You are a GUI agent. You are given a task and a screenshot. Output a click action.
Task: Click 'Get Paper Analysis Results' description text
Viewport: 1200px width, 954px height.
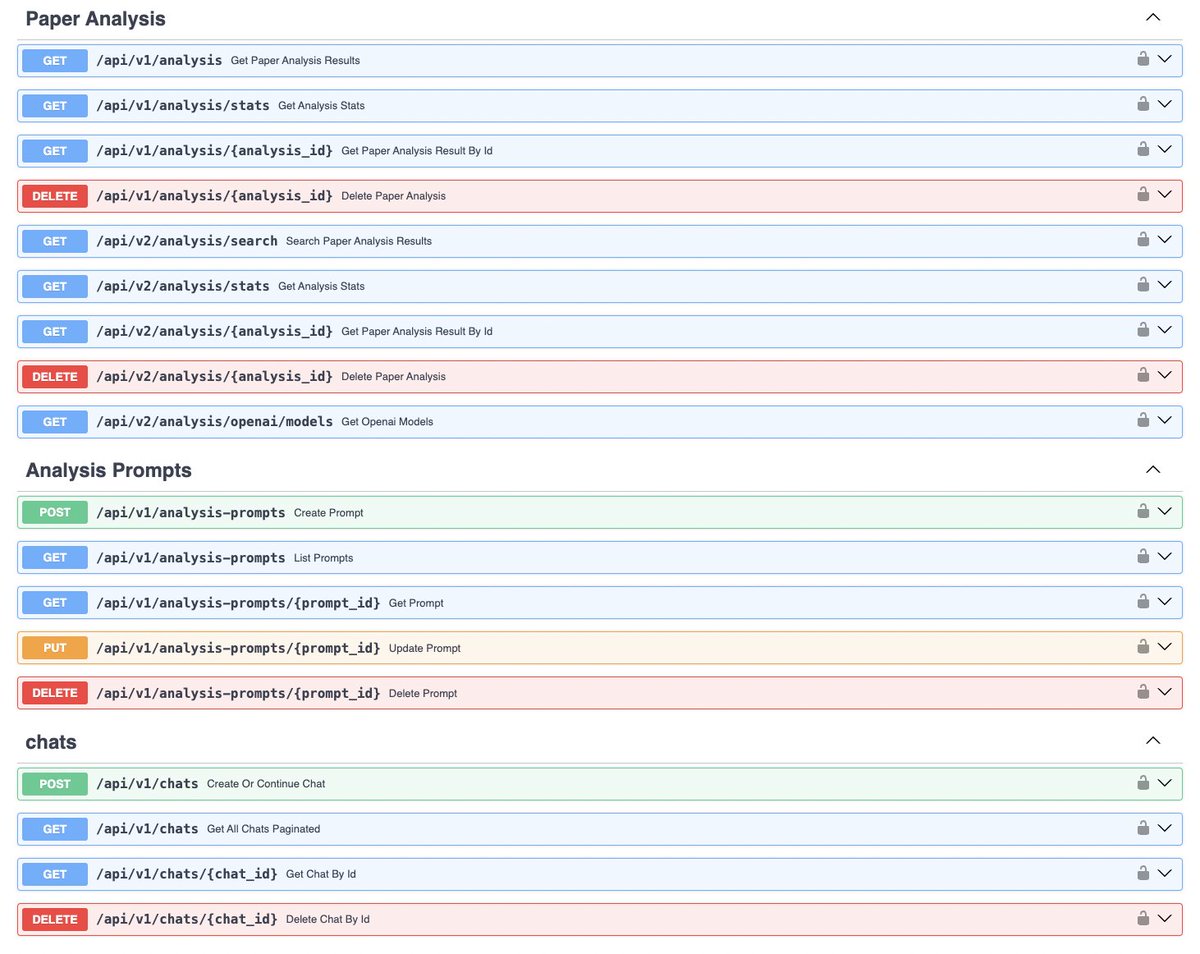[x=295, y=61]
